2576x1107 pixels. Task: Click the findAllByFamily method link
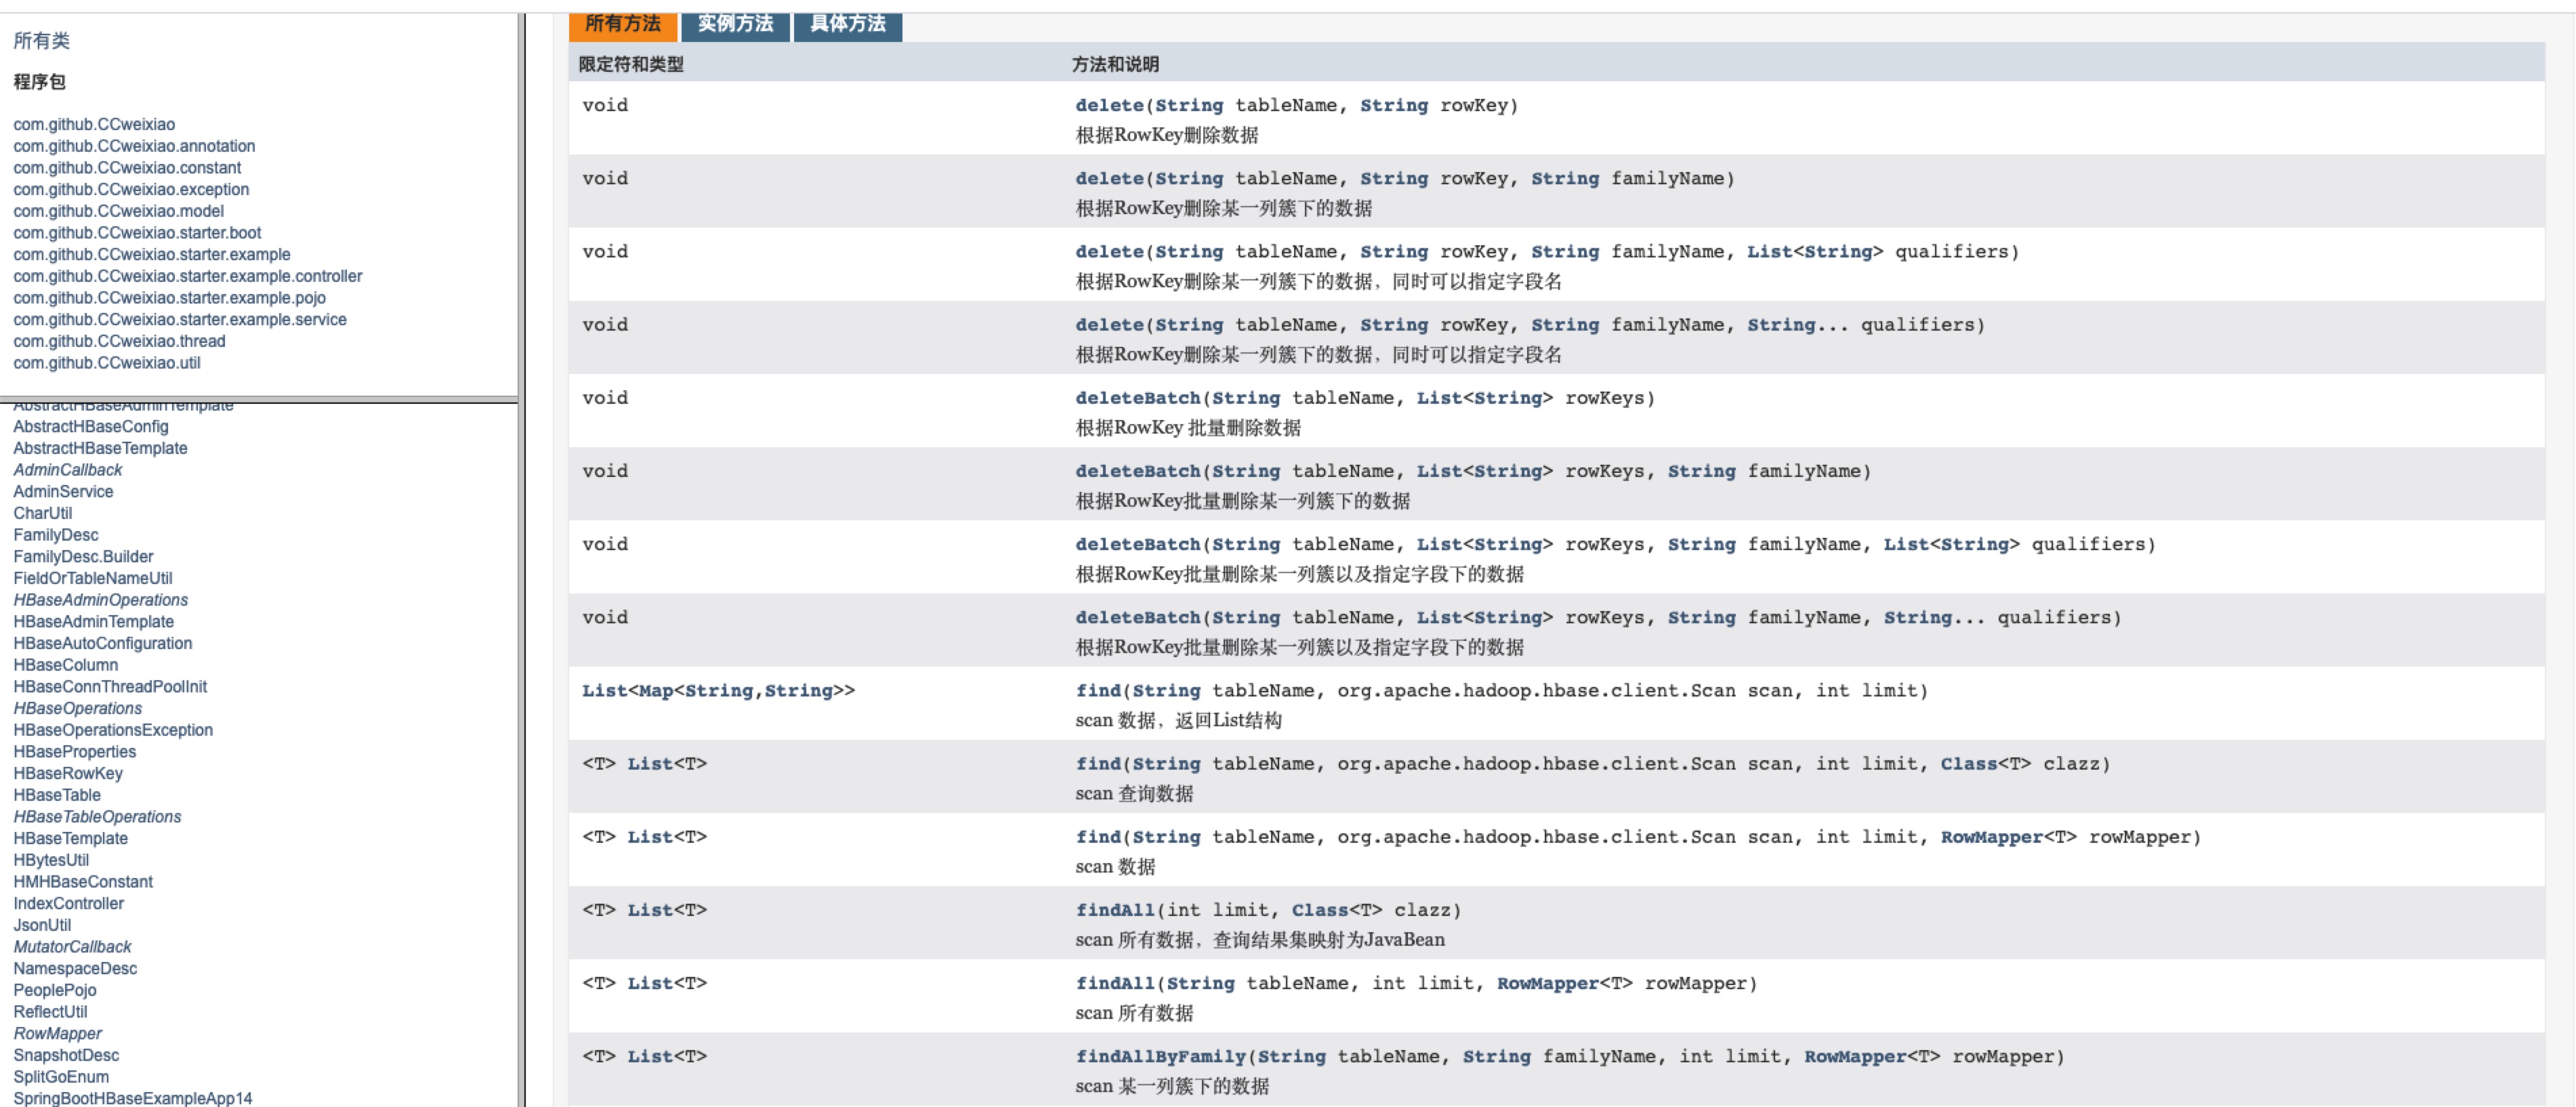tap(1160, 1056)
